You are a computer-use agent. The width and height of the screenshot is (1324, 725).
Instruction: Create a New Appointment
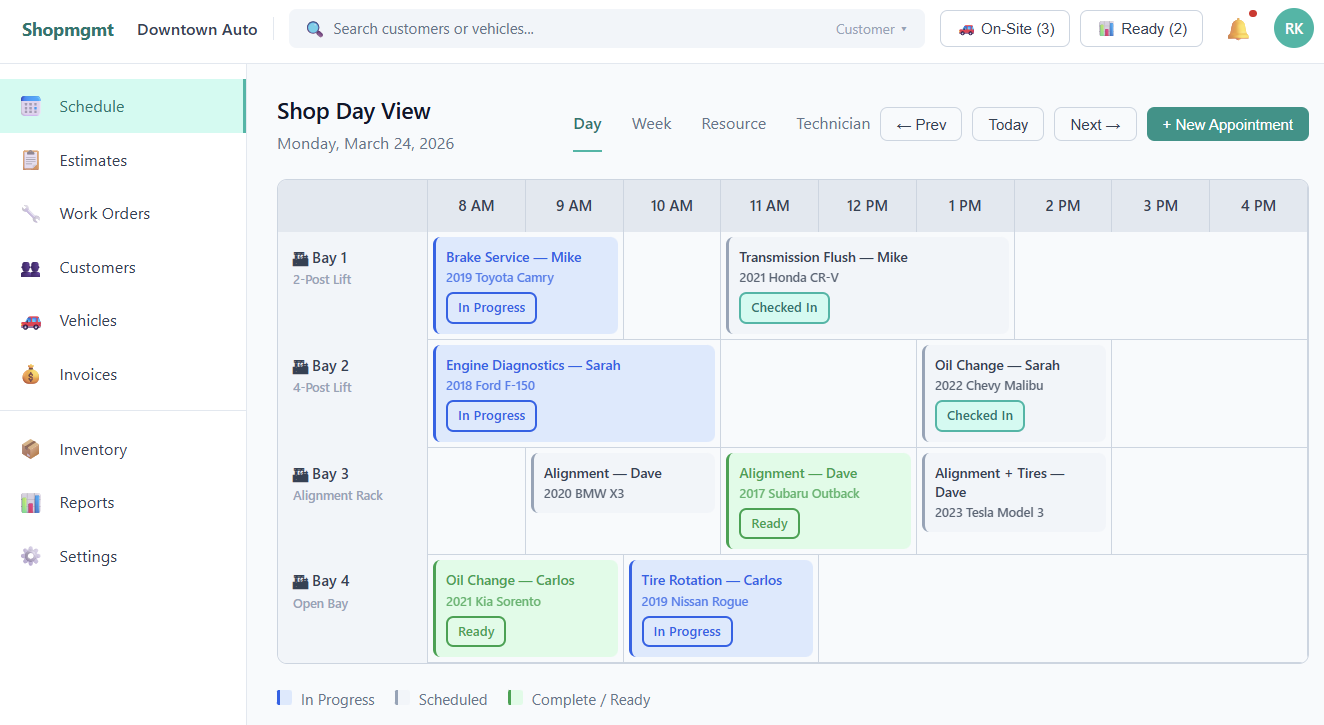point(1228,124)
